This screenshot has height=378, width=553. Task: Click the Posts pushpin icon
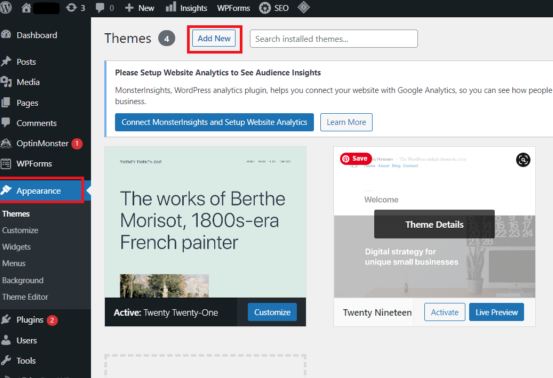coord(6,61)
